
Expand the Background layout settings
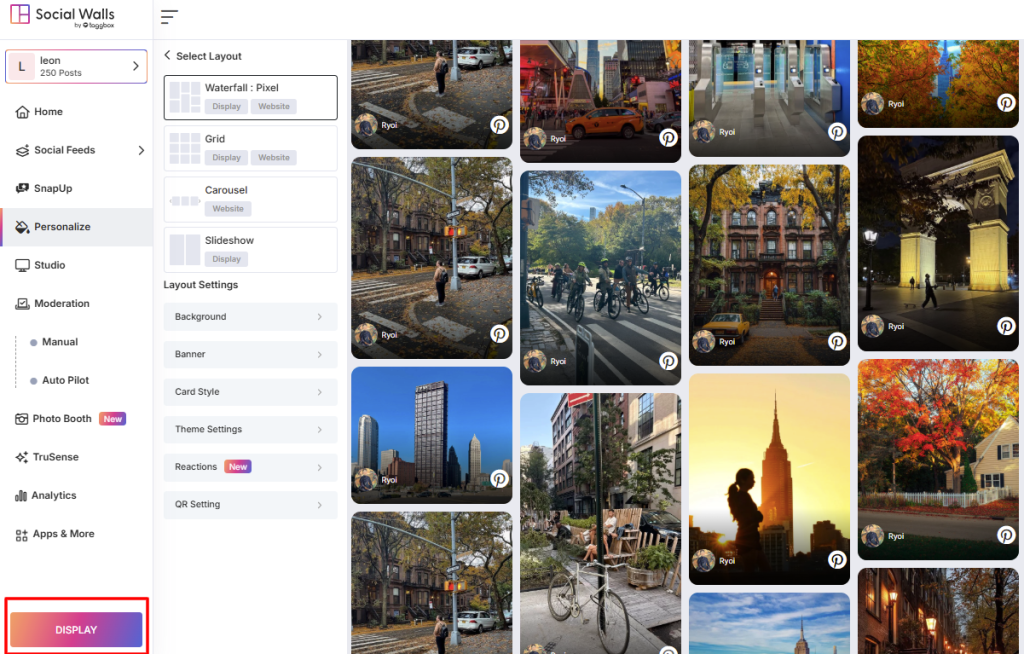[x=250, y=317]
